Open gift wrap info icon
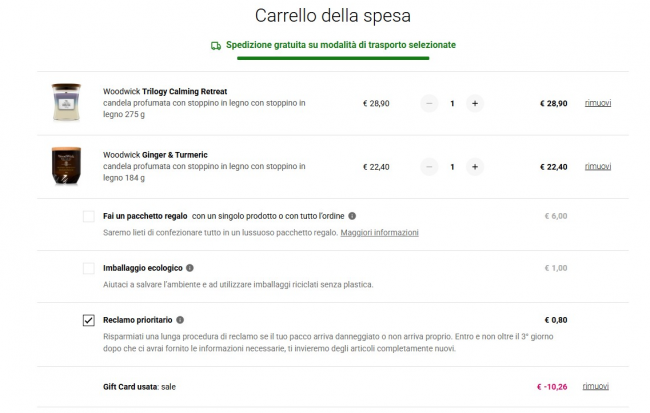Image resolution: width=650 pixels, height=413 pixels. point(352,216)
